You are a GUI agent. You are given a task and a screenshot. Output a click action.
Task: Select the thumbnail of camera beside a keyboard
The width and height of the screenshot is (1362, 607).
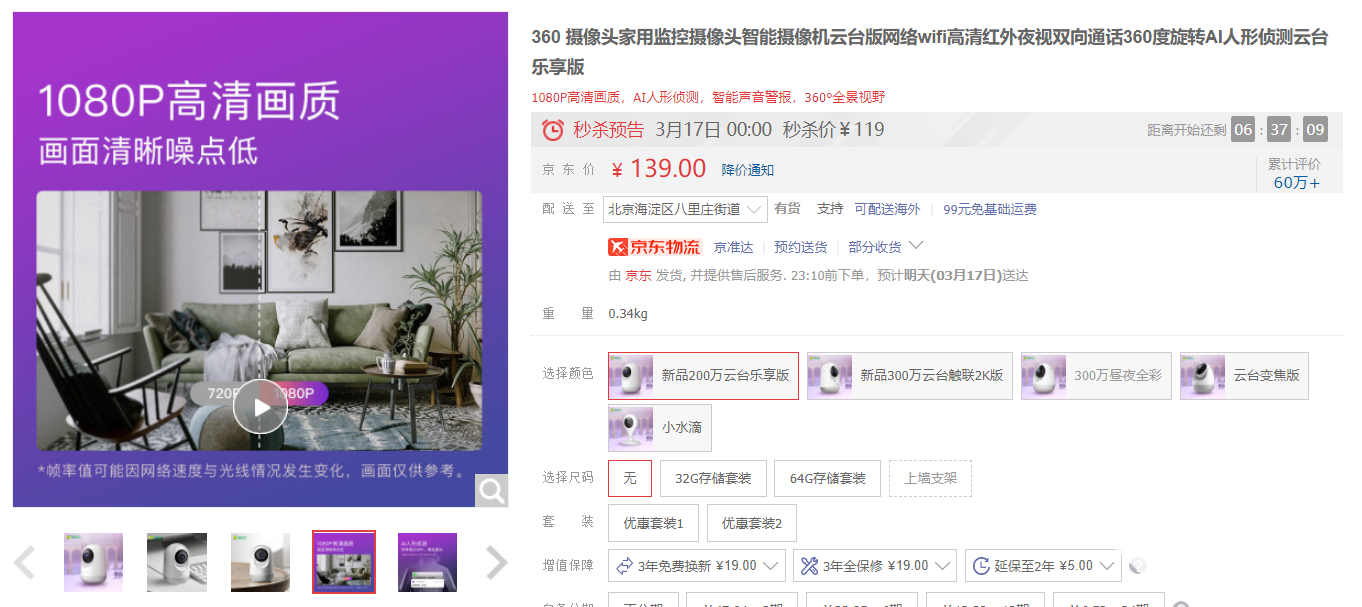(177, 562)
